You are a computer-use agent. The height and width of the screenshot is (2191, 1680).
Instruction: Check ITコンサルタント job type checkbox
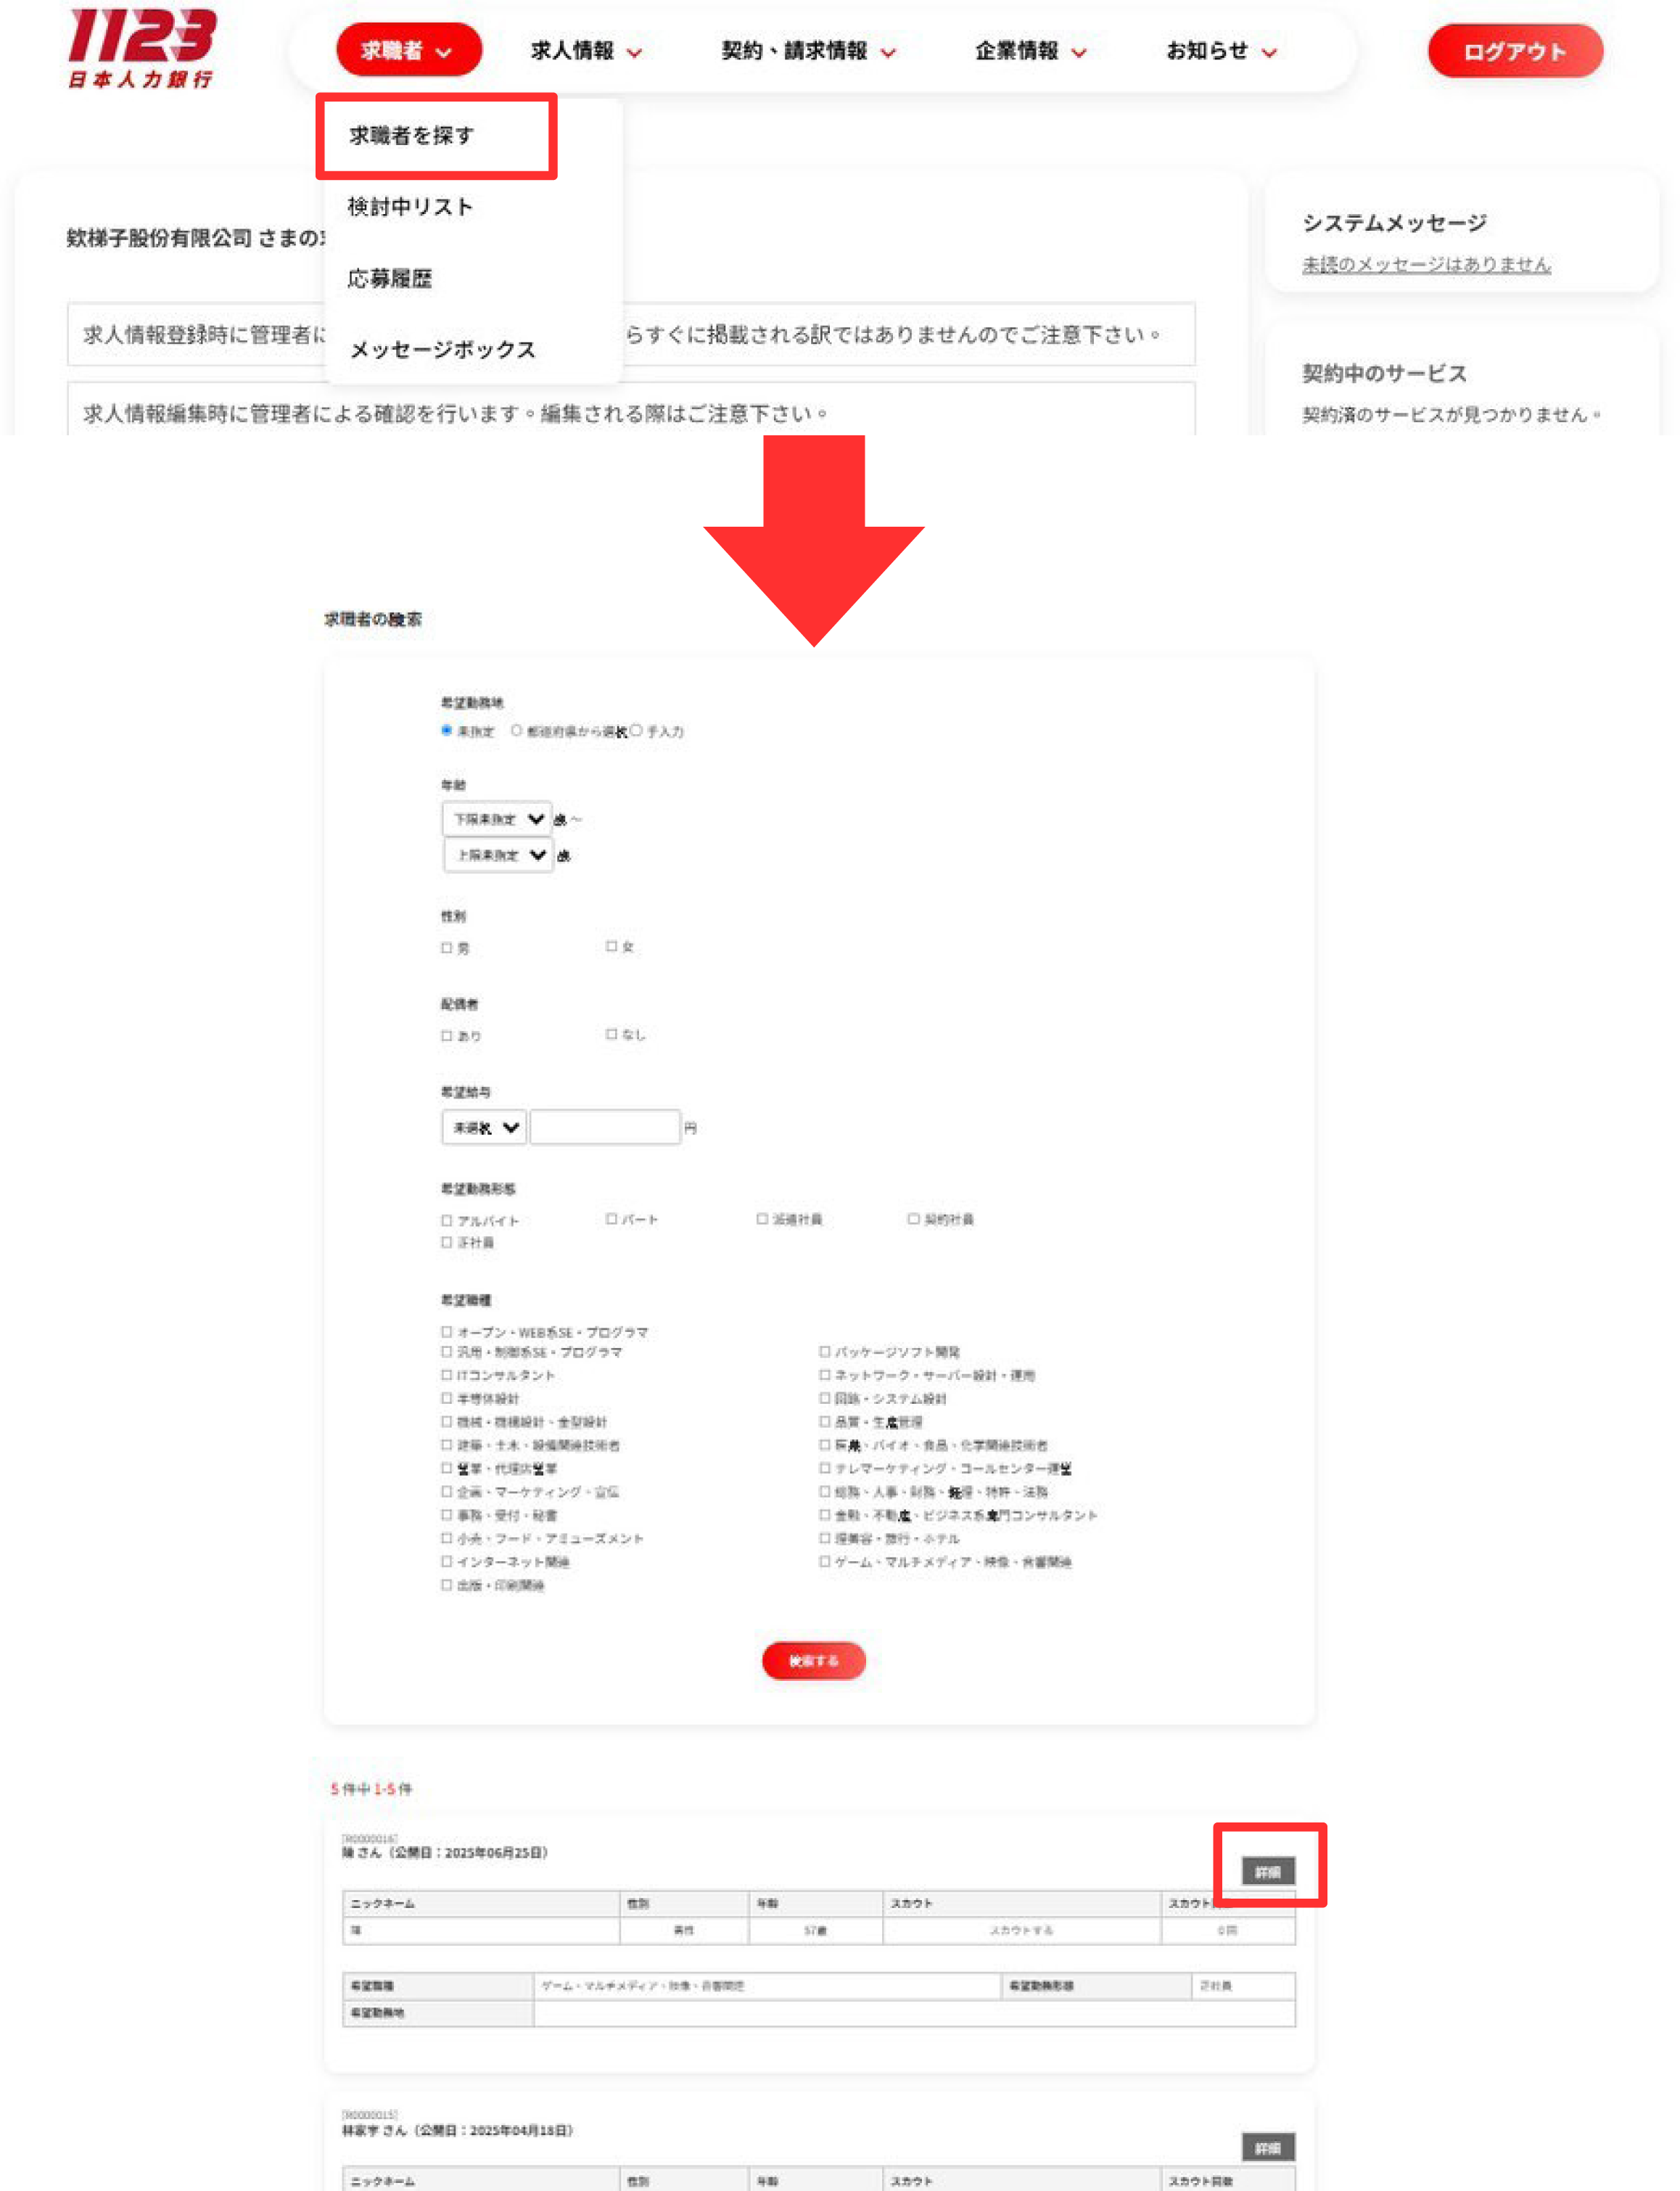(x=447, y=1375)
